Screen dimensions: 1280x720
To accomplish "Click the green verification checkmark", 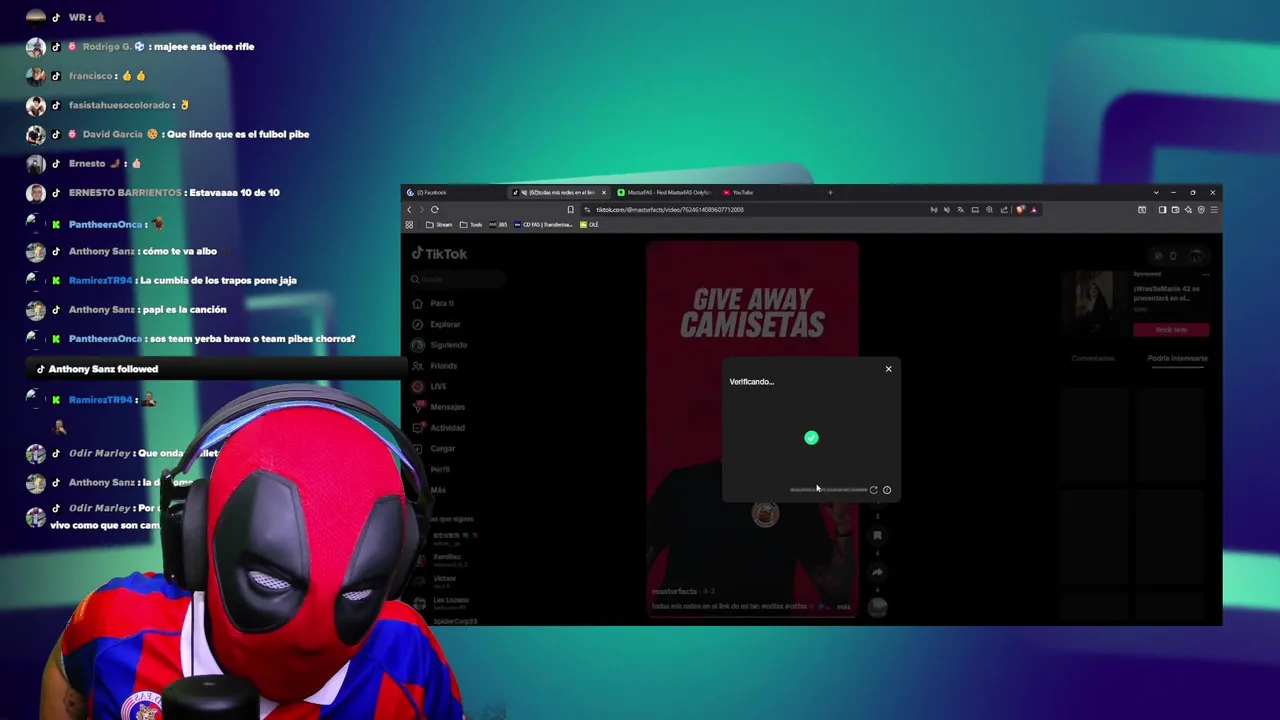I will pos(811,437).
